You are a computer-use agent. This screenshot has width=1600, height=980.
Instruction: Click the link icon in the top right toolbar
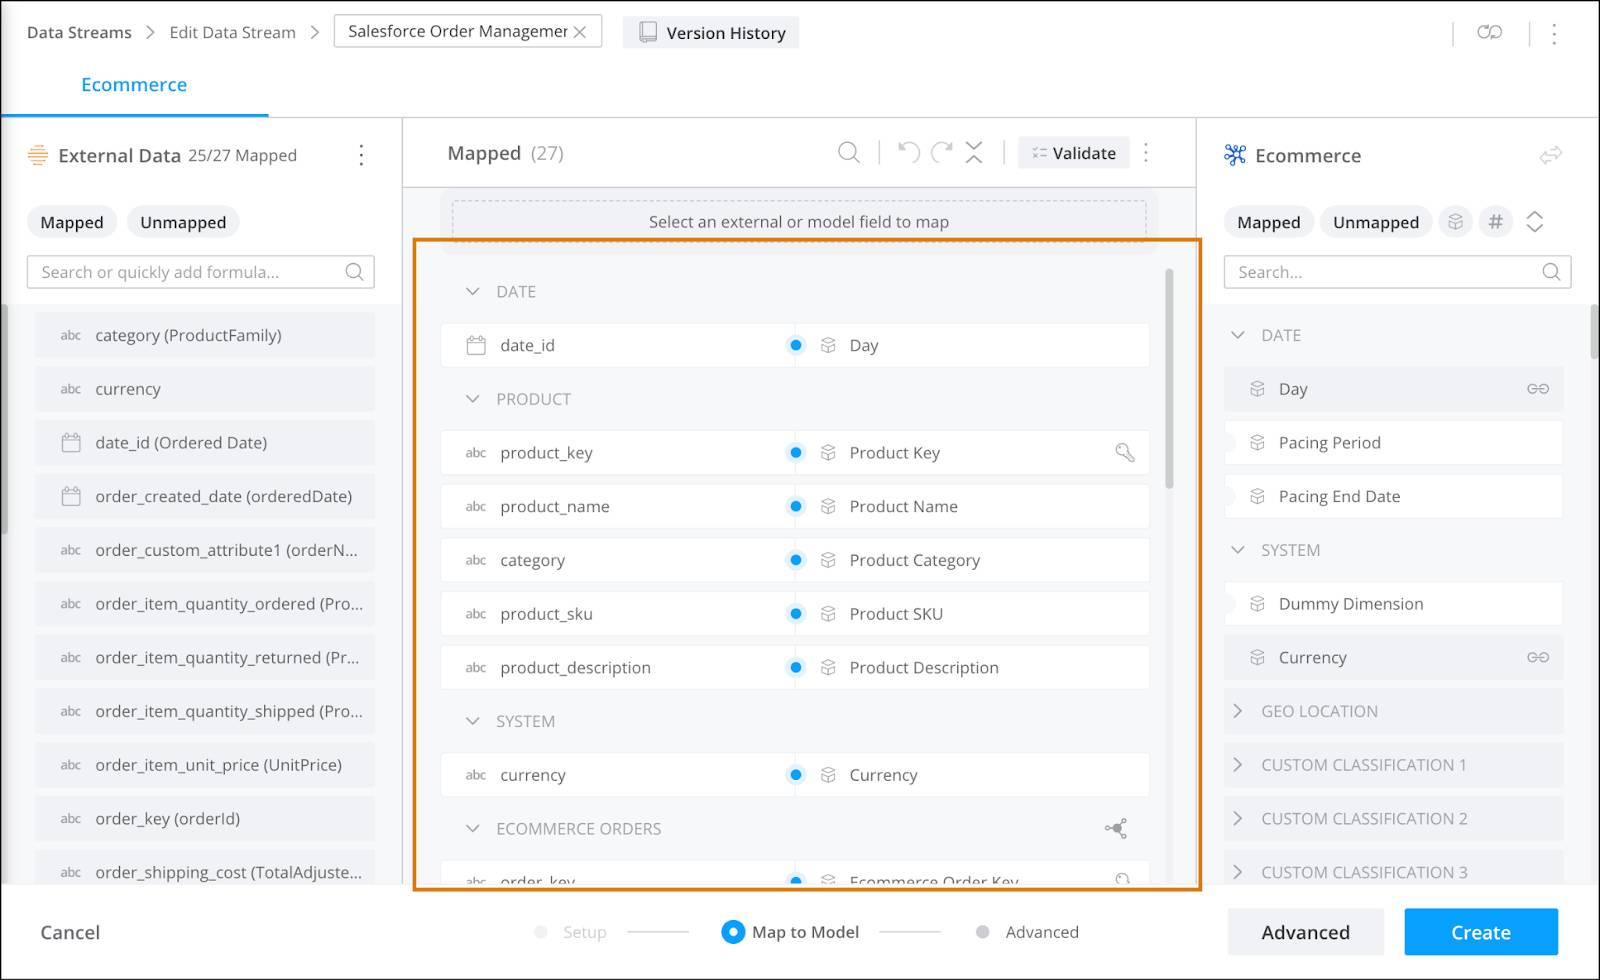(1489, 31)
